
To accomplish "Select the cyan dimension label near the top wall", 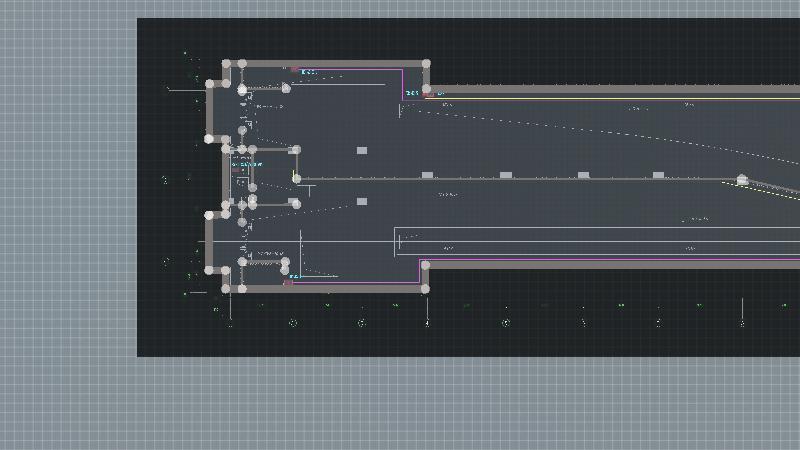I will (309, 72).
